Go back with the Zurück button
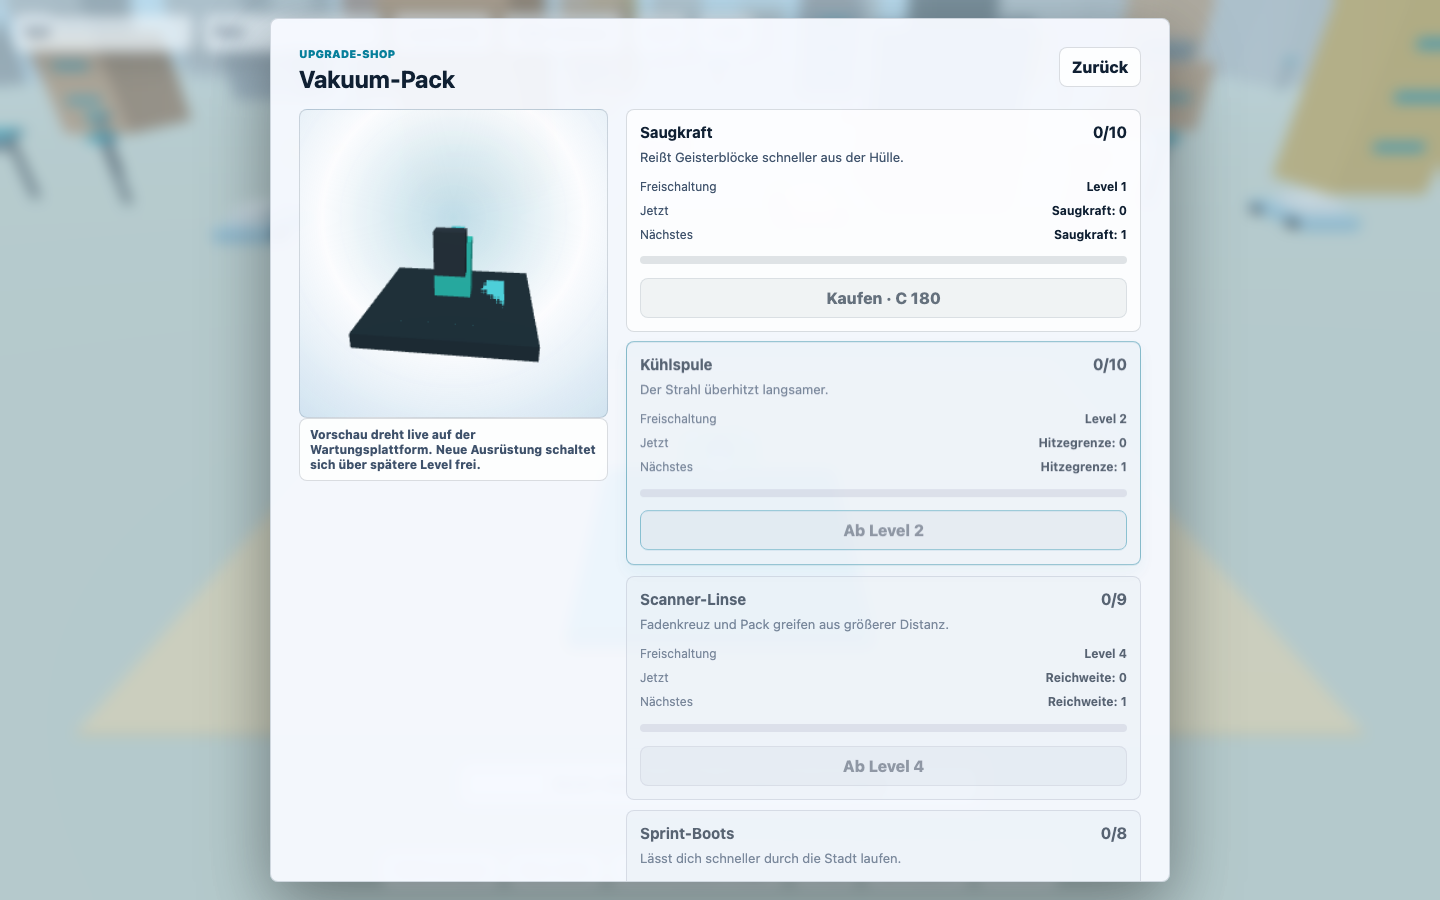 (1100, 67)
